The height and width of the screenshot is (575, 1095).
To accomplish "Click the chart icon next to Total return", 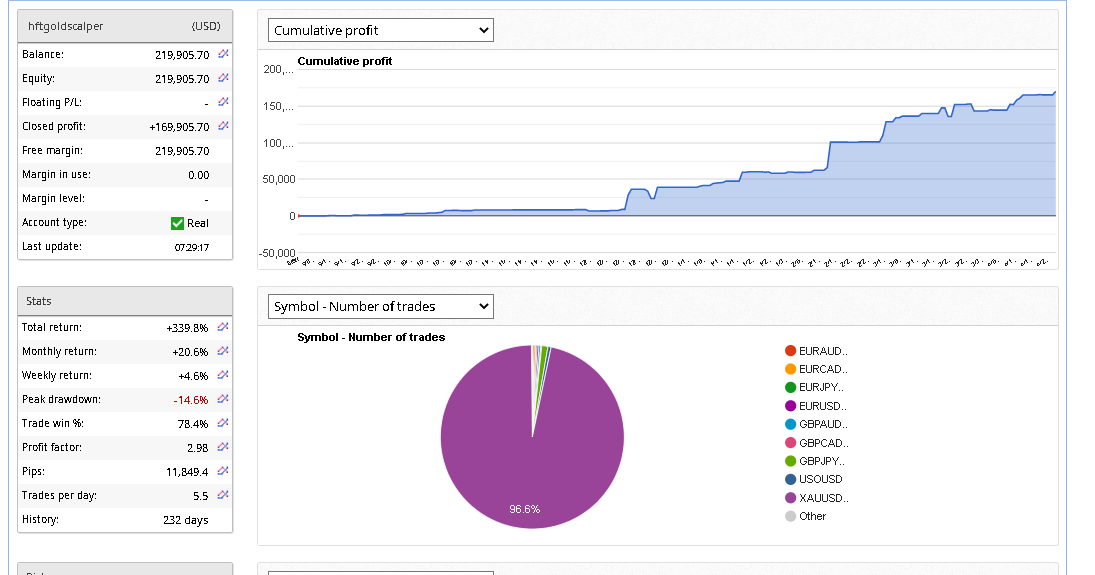I will 223,327.
